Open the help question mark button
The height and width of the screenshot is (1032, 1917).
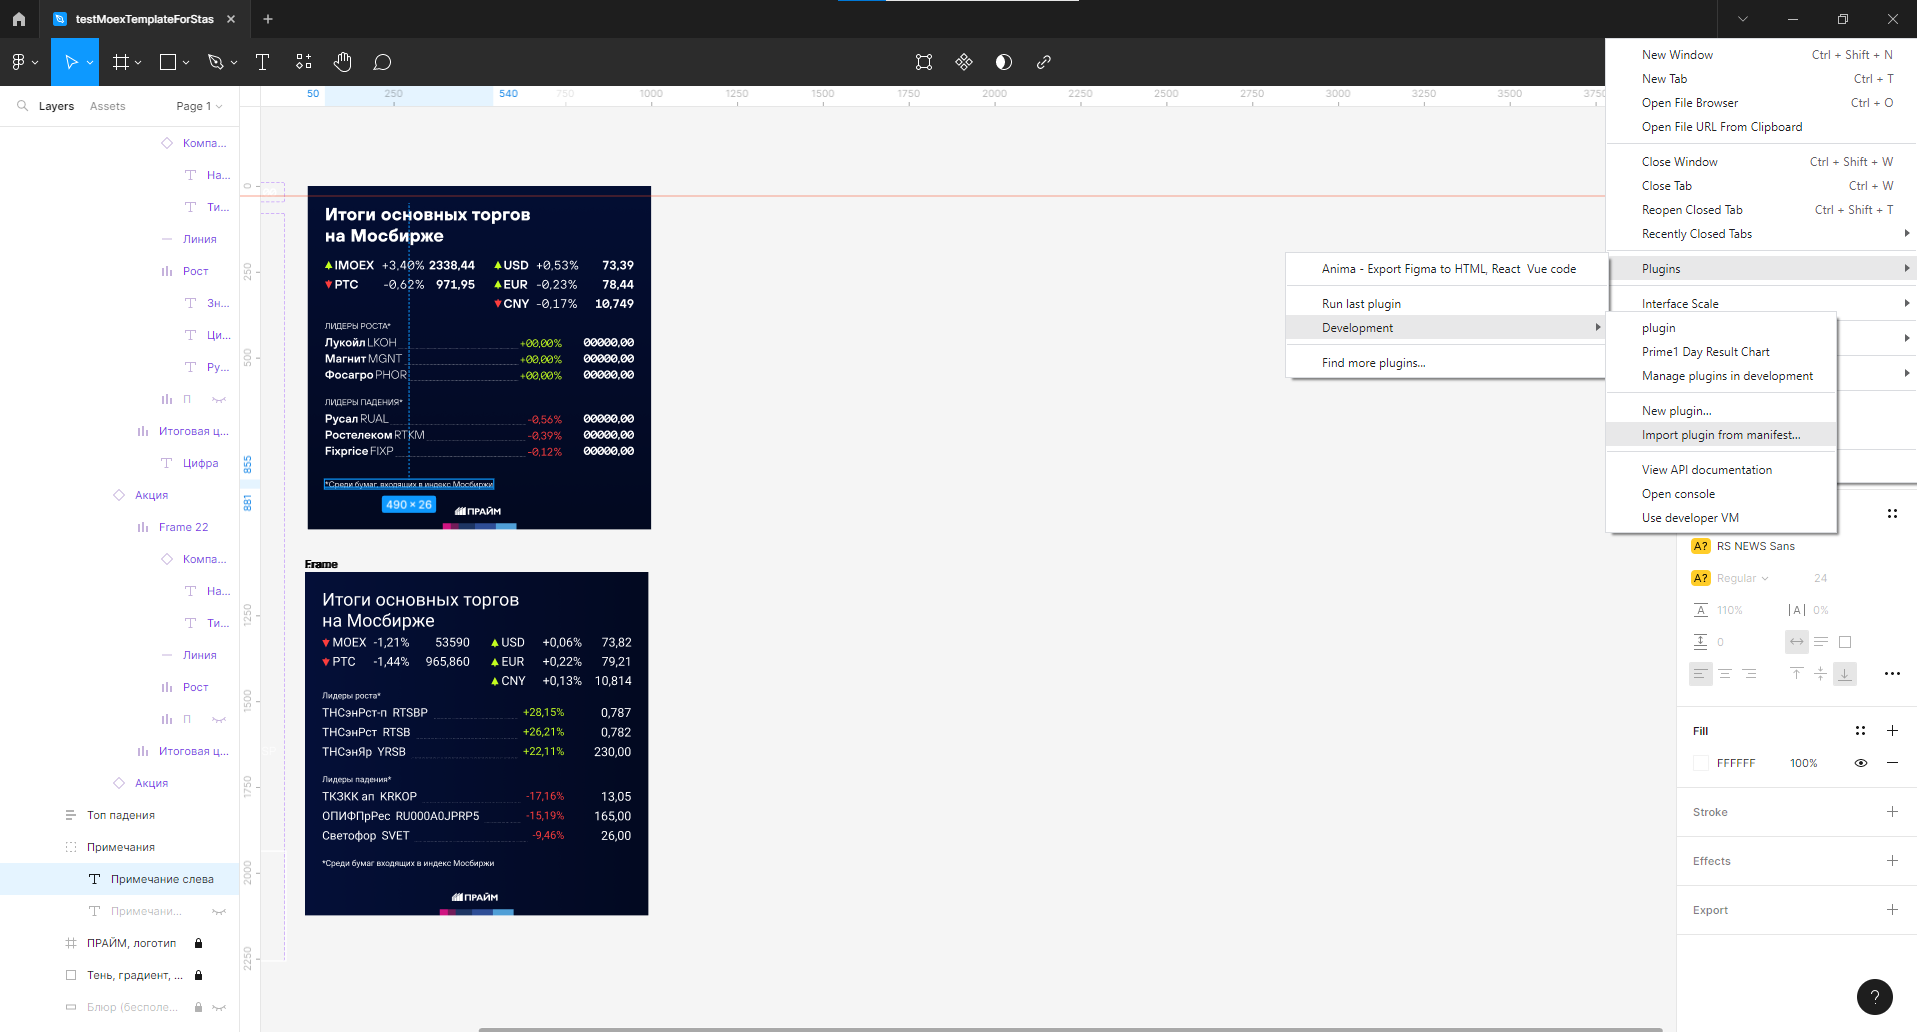[1875, 996]
